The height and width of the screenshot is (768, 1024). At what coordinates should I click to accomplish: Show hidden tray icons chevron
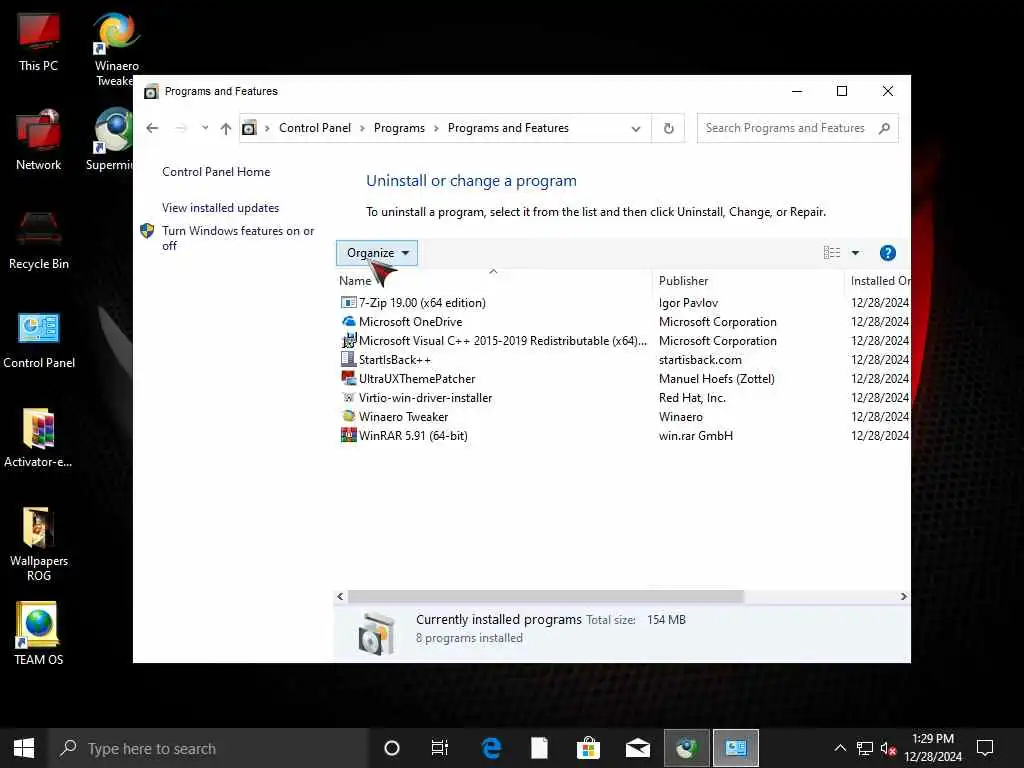[x=840, y=748]
